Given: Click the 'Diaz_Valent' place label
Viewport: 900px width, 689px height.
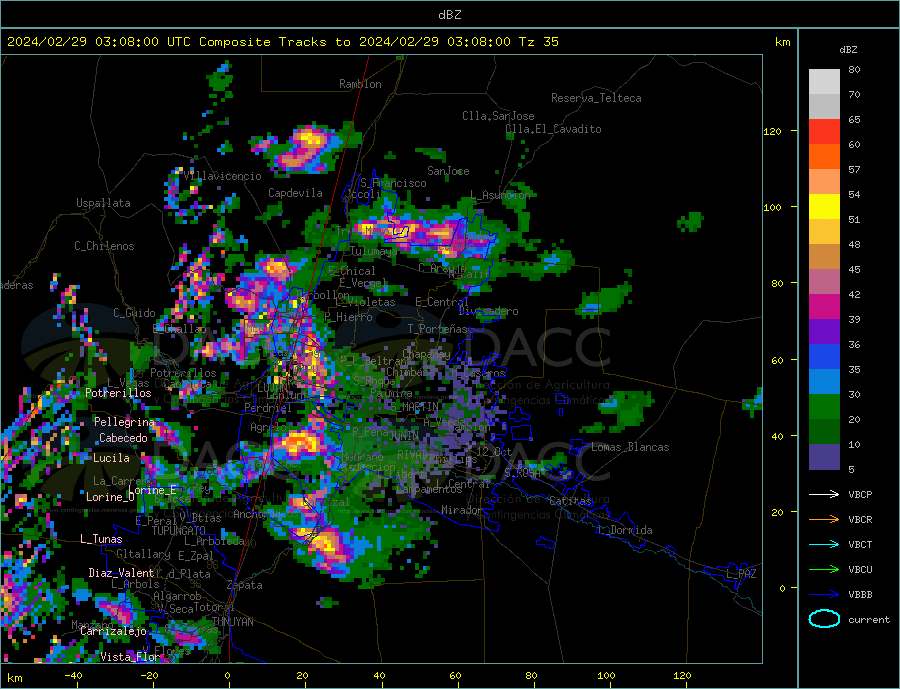Looking at the screenshot, I should (x=121, y=573).
